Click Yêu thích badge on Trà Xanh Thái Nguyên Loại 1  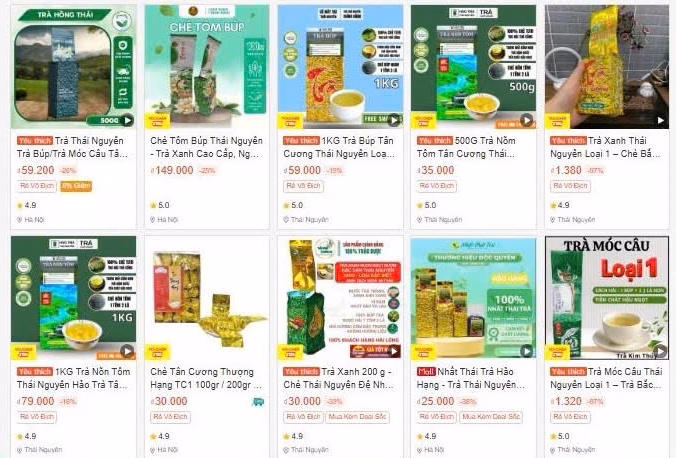(568, 141)
